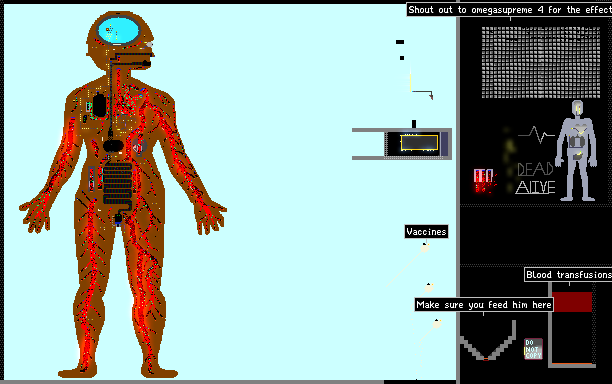Click the DEAD indicator text

point(535,169)
